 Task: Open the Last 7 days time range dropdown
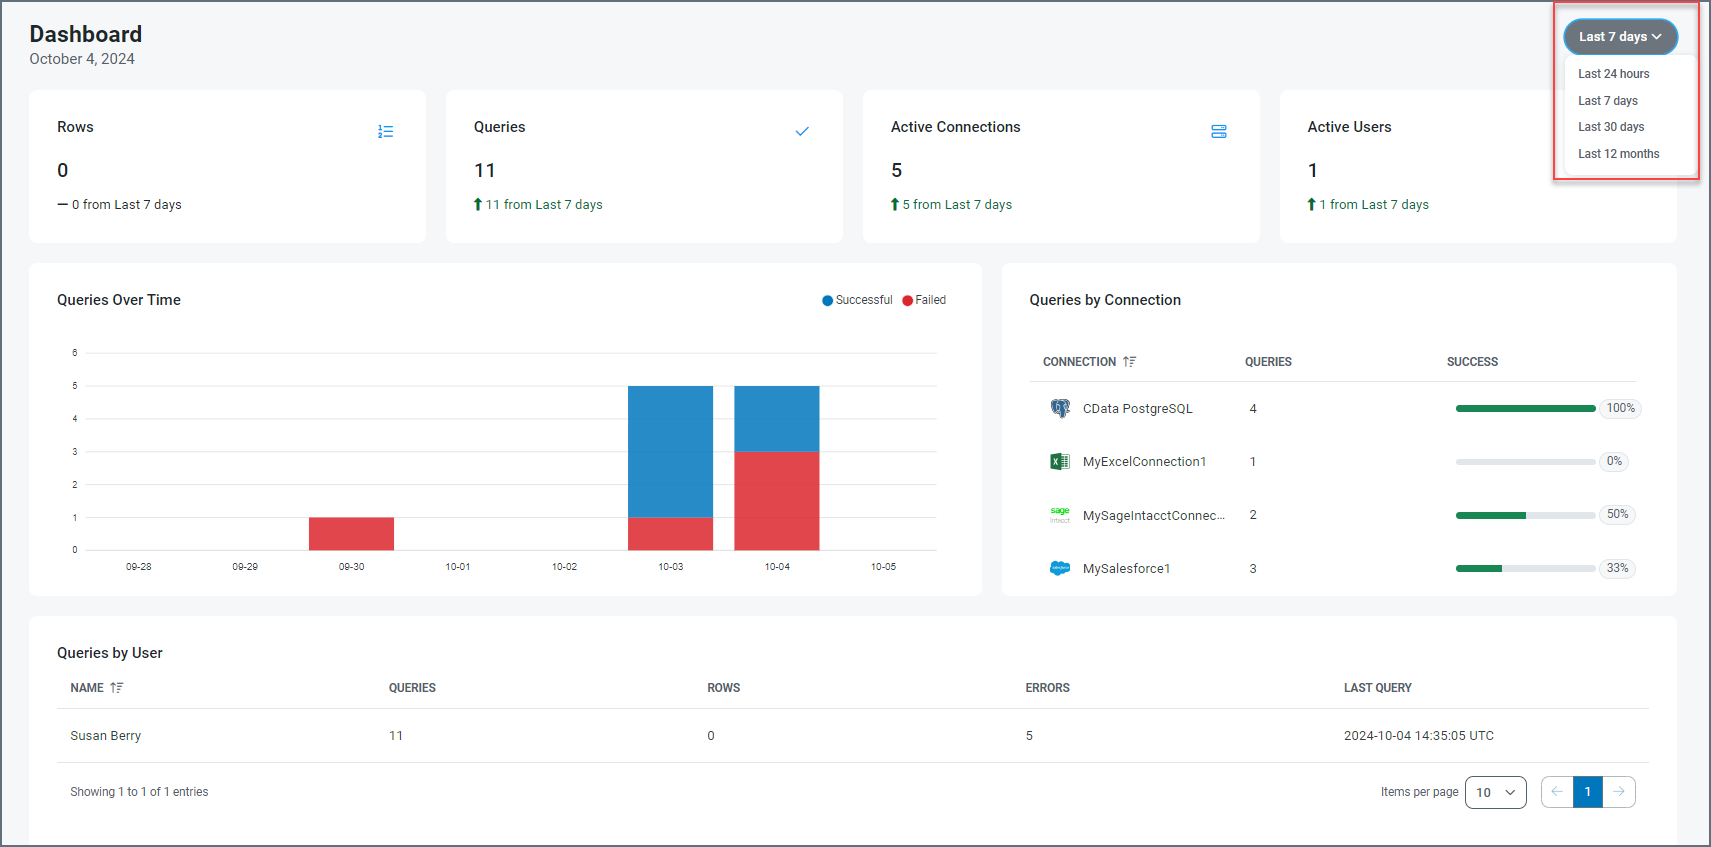tap(1619, 37)
